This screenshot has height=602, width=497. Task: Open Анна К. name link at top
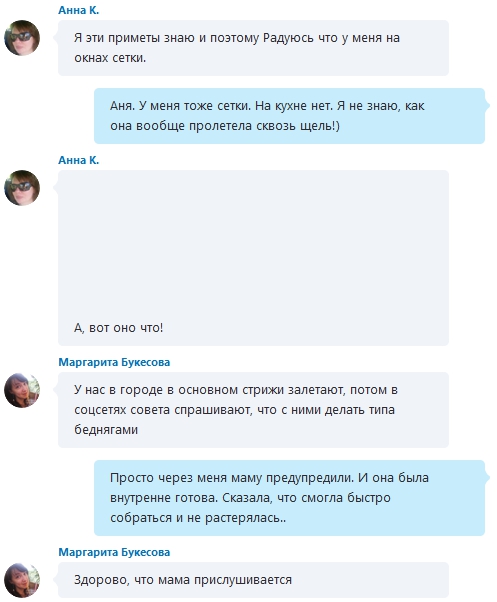[79, 10]
